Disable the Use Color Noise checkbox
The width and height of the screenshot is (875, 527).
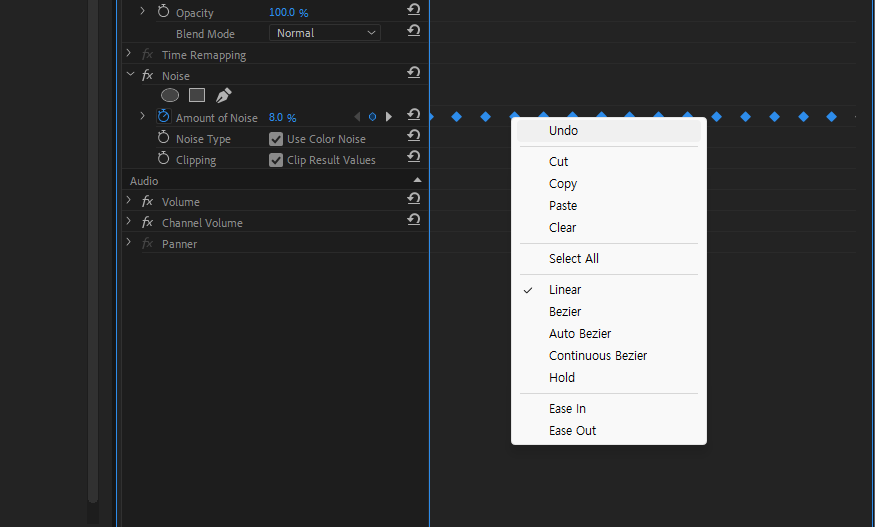point(276,139)
